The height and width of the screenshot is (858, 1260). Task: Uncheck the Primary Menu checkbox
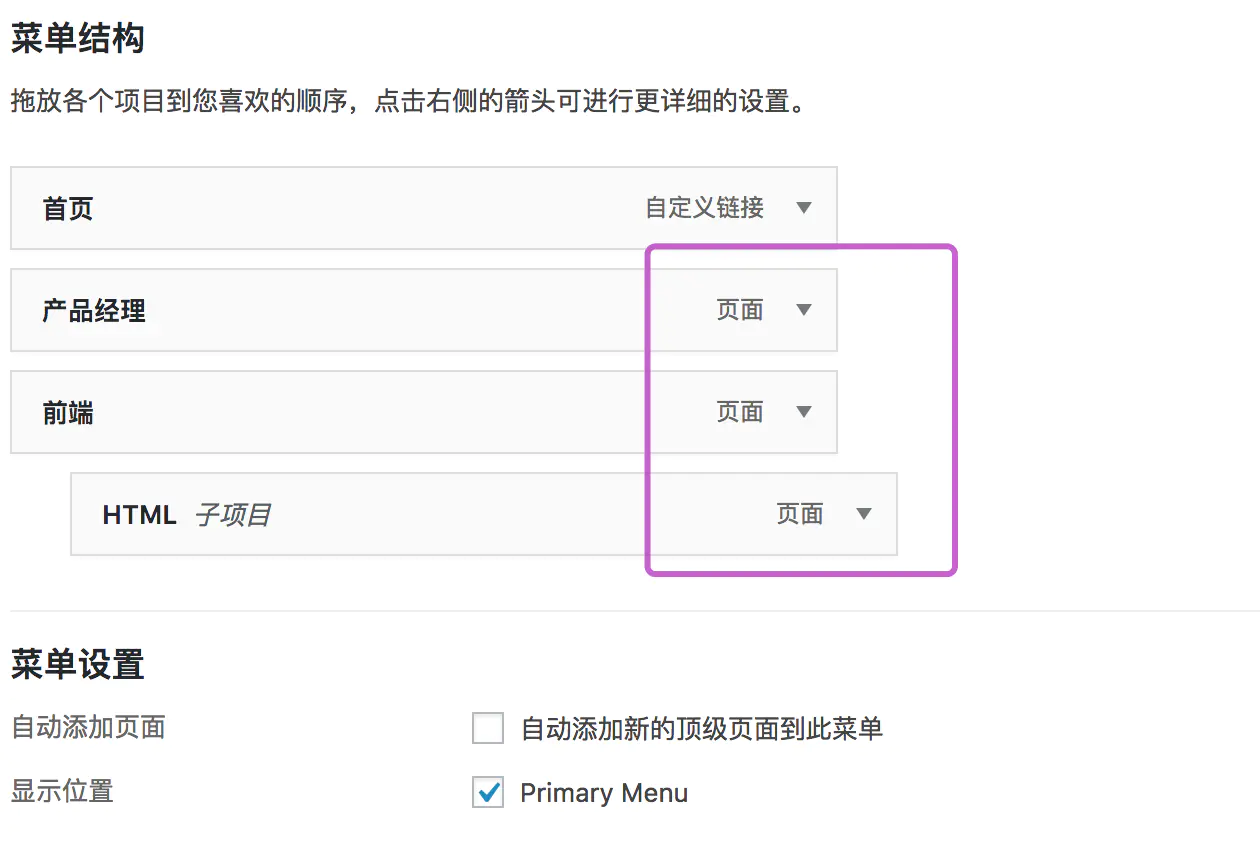(488, 793)
